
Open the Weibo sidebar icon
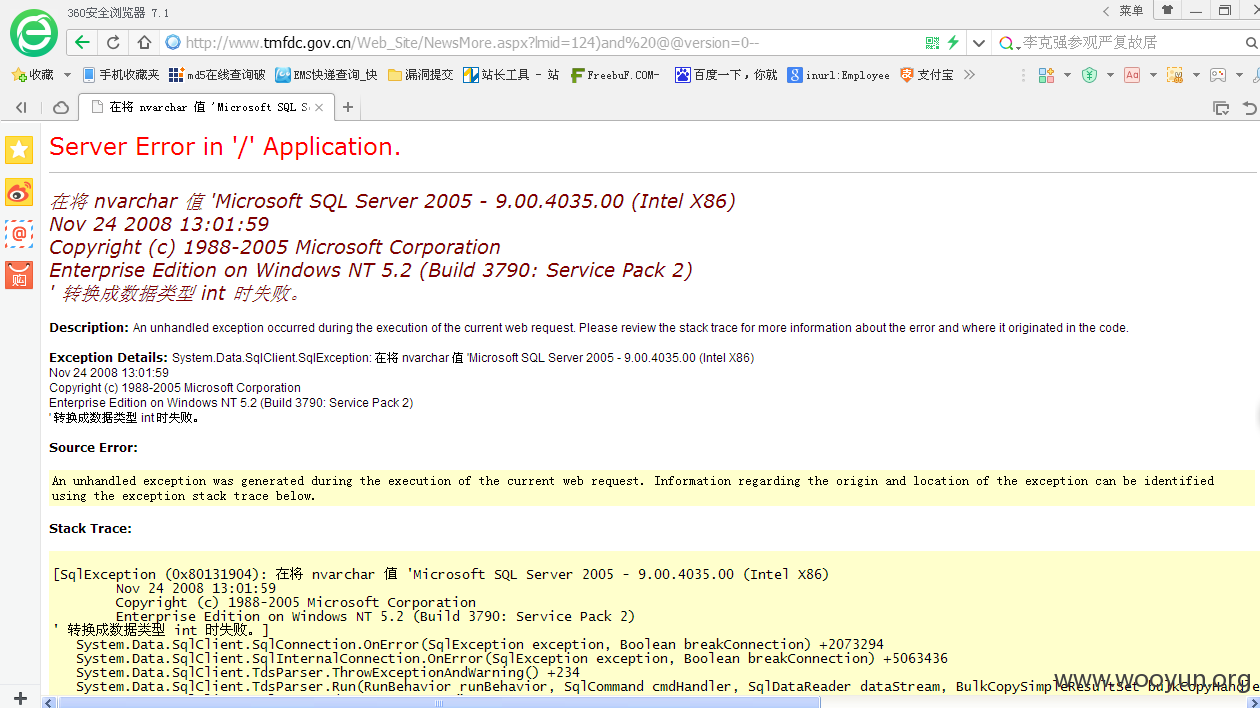[x=19, y=192]
